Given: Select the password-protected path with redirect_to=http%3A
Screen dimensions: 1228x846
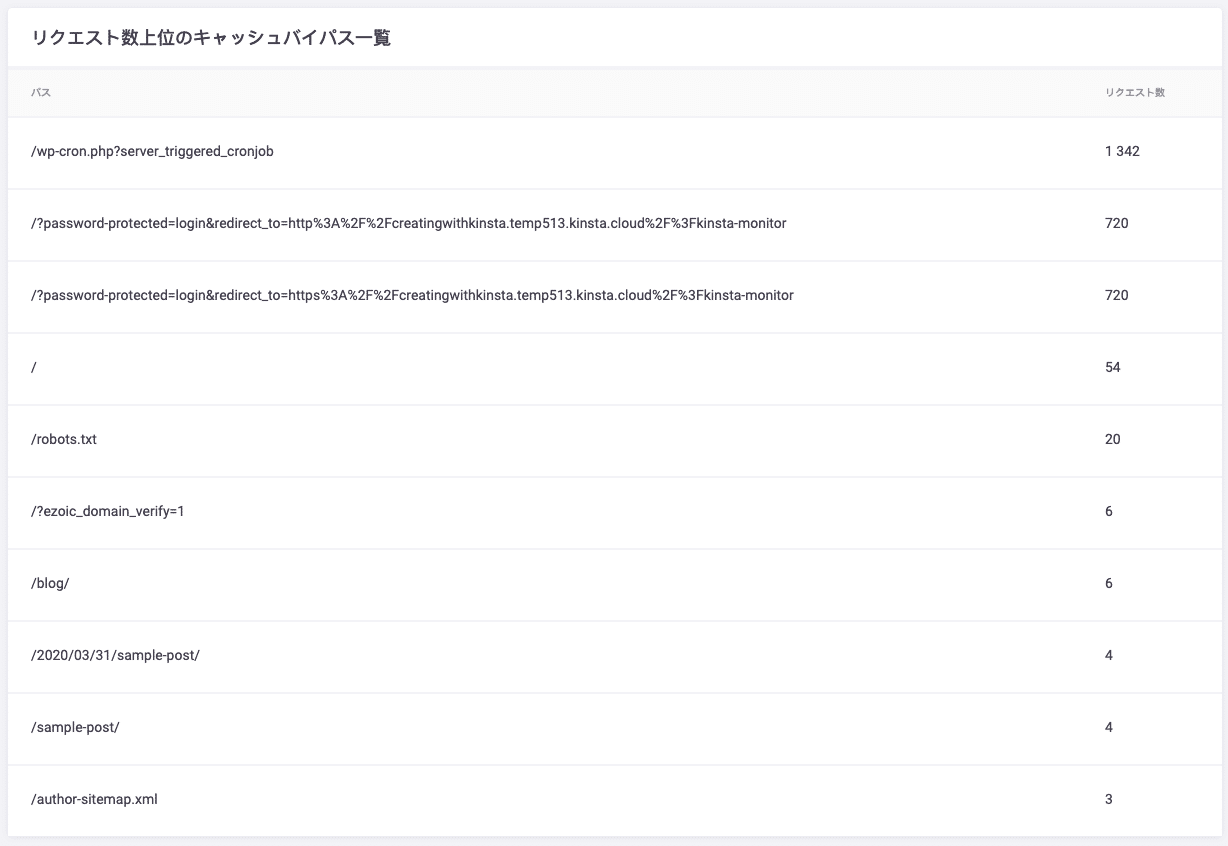Looking at the screenshot, I should pyautogui.click(x=408, y=224).
